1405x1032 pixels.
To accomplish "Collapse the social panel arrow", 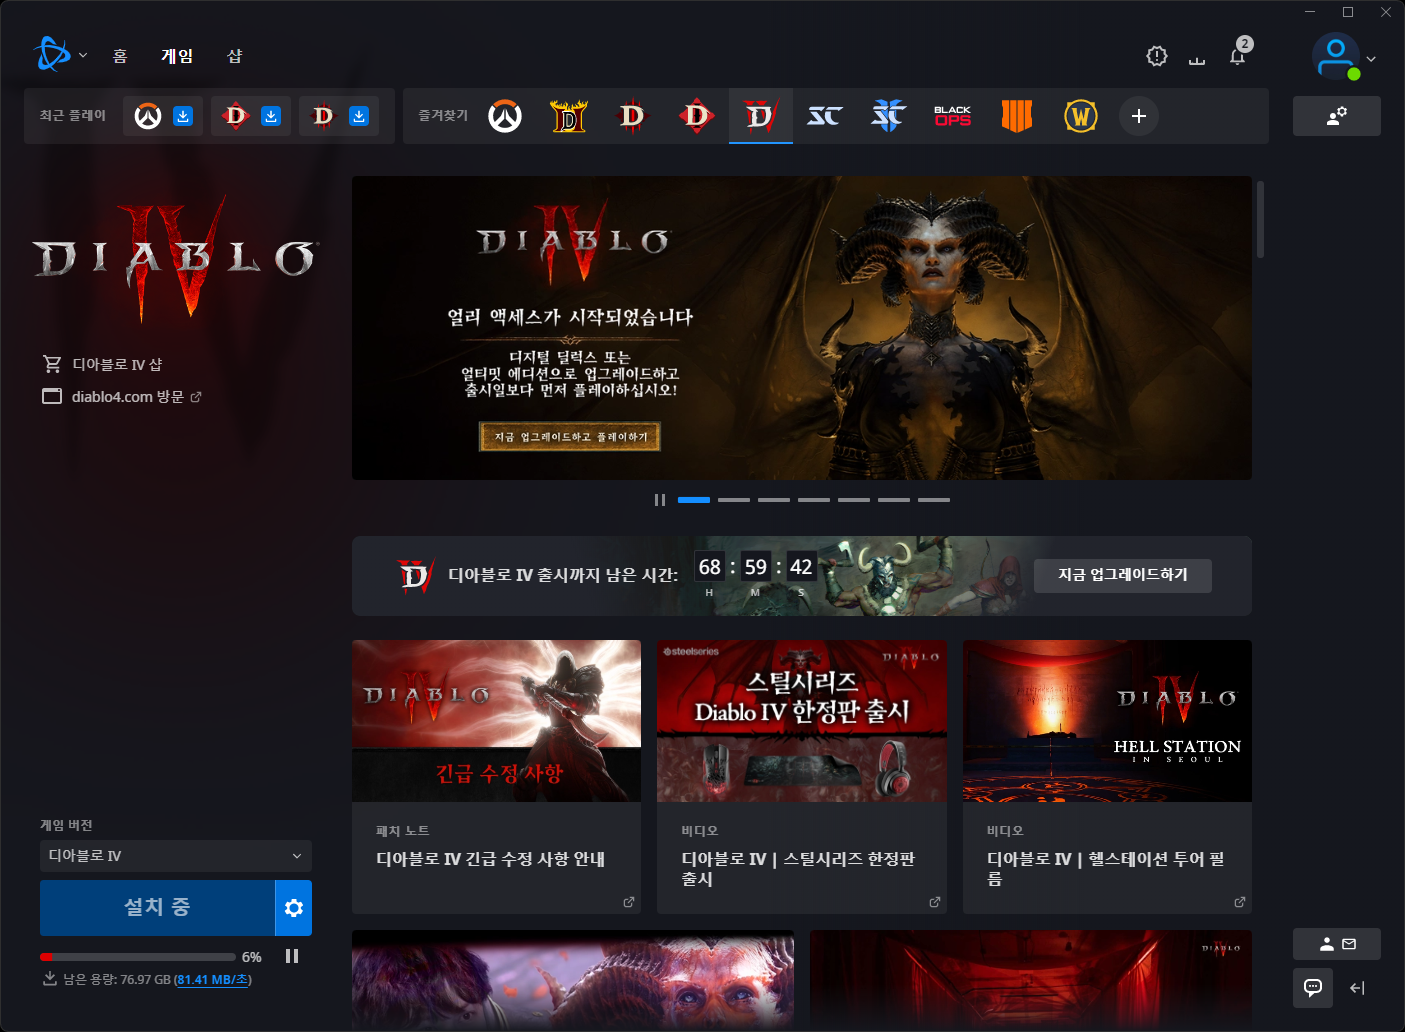I will coord(1357,988).
